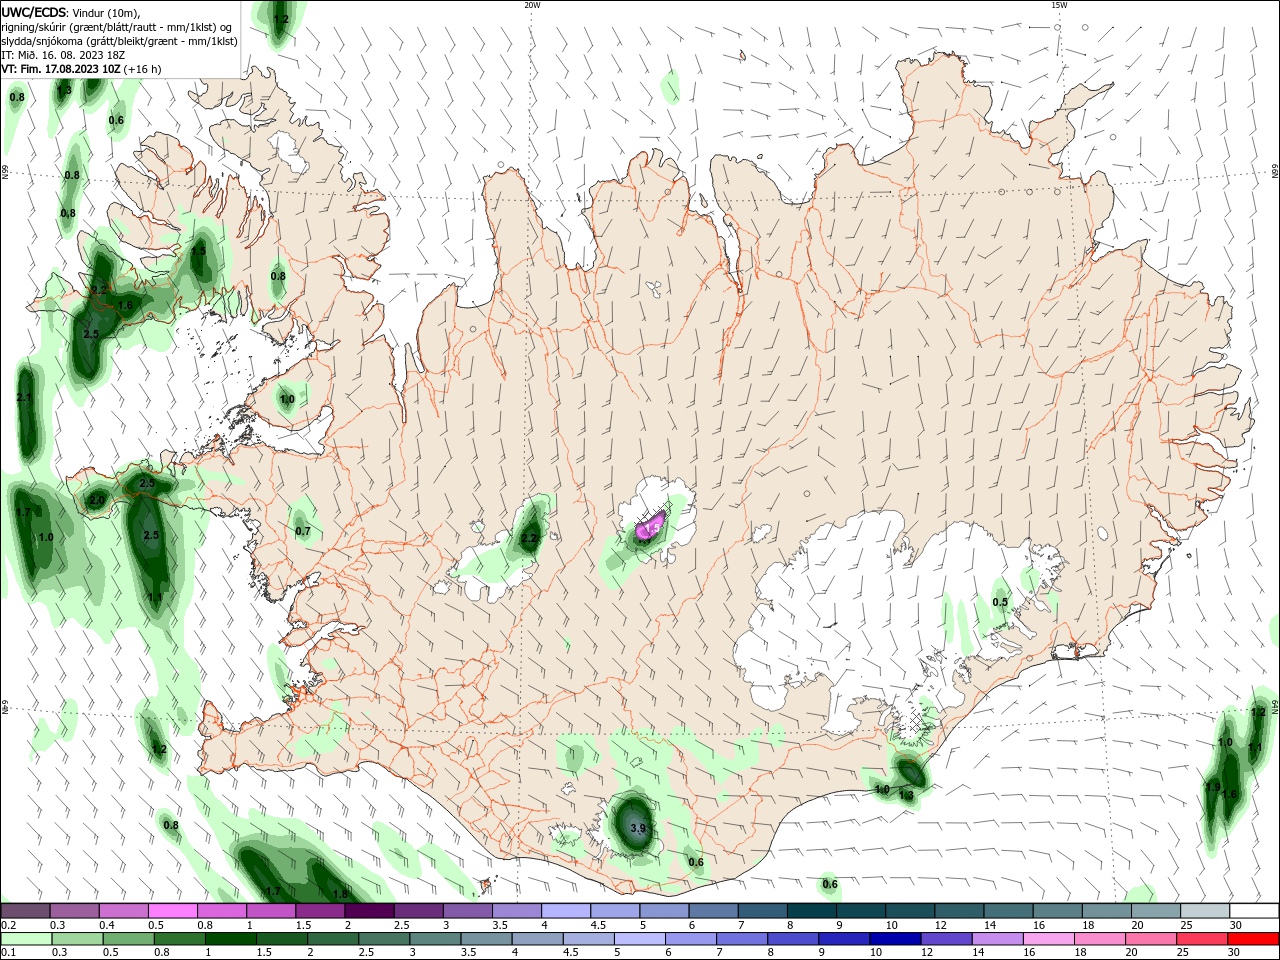Click the 15W longitude label
The height and width of the screenshot is (960, 1280).
(1059, 5)
